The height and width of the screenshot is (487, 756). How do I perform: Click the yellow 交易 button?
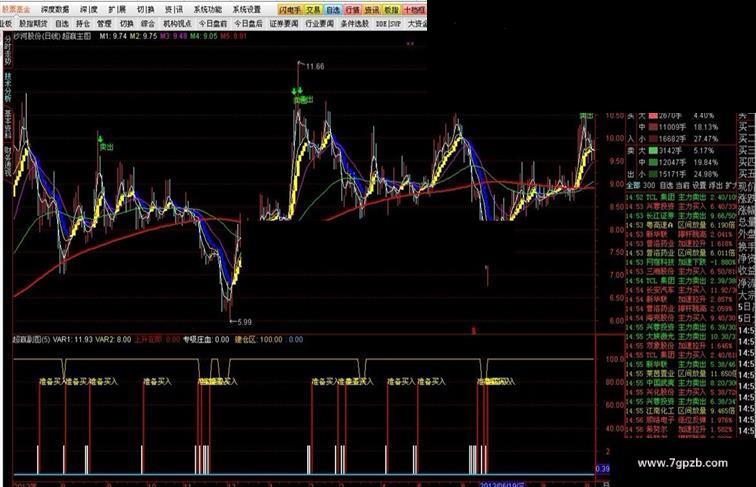coord(313,10)
